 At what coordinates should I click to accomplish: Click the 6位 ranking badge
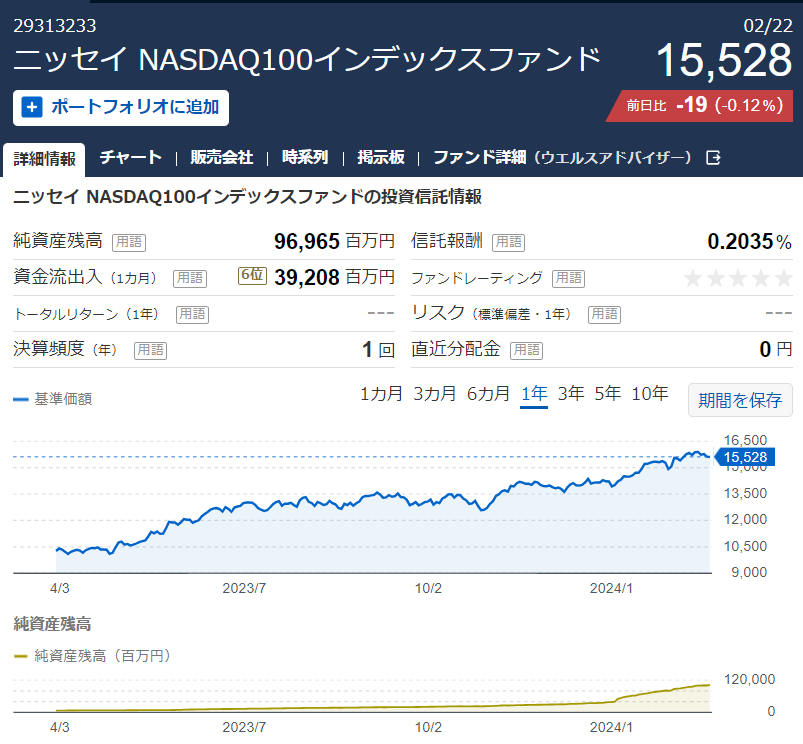pyautogui.click(x=252, y=275)
